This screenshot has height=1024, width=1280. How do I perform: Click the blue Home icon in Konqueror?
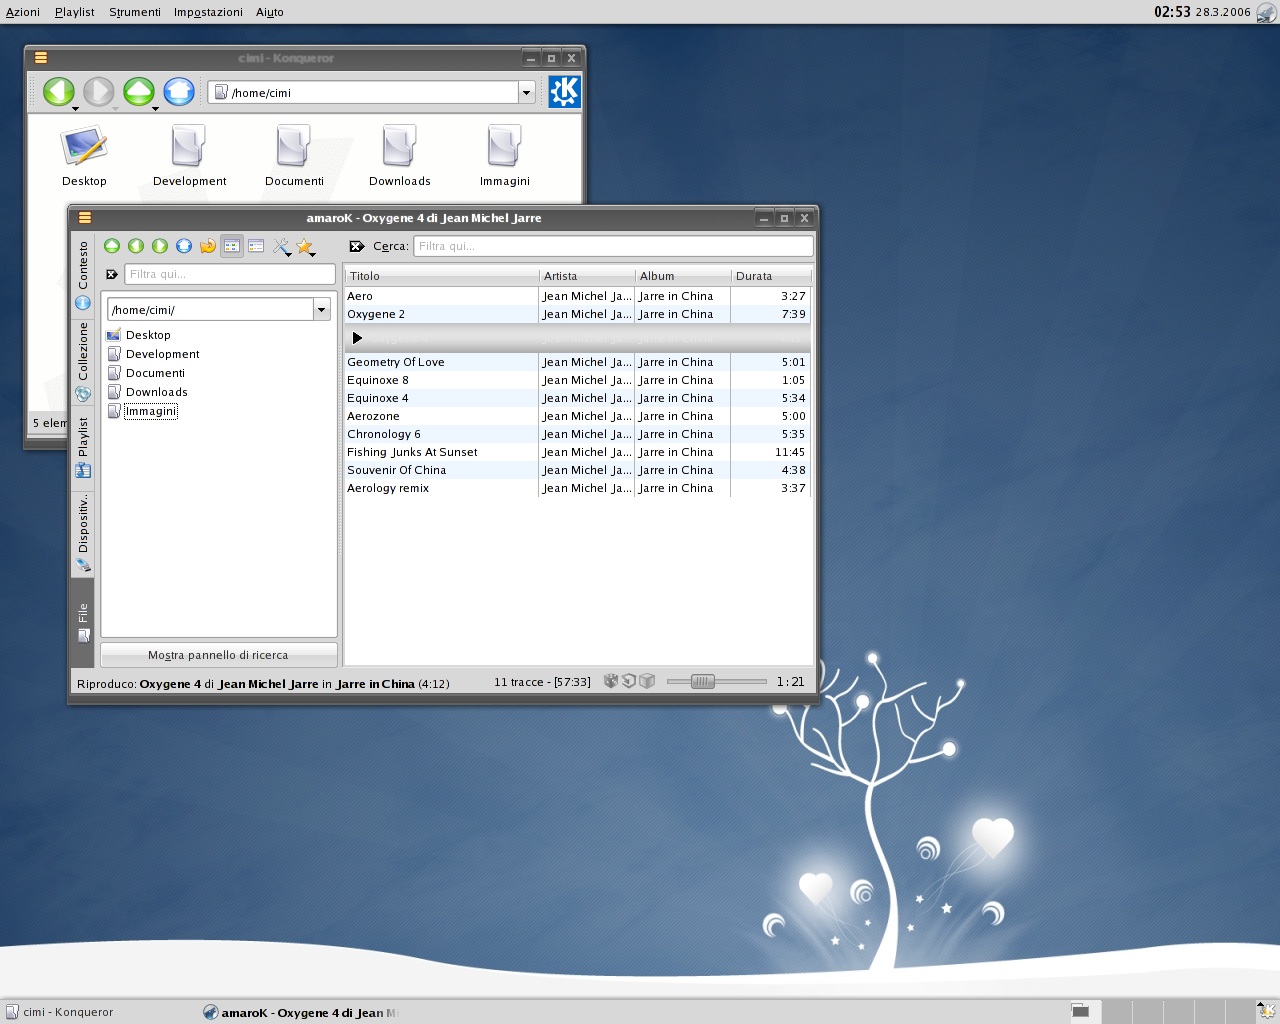(179, 92)
